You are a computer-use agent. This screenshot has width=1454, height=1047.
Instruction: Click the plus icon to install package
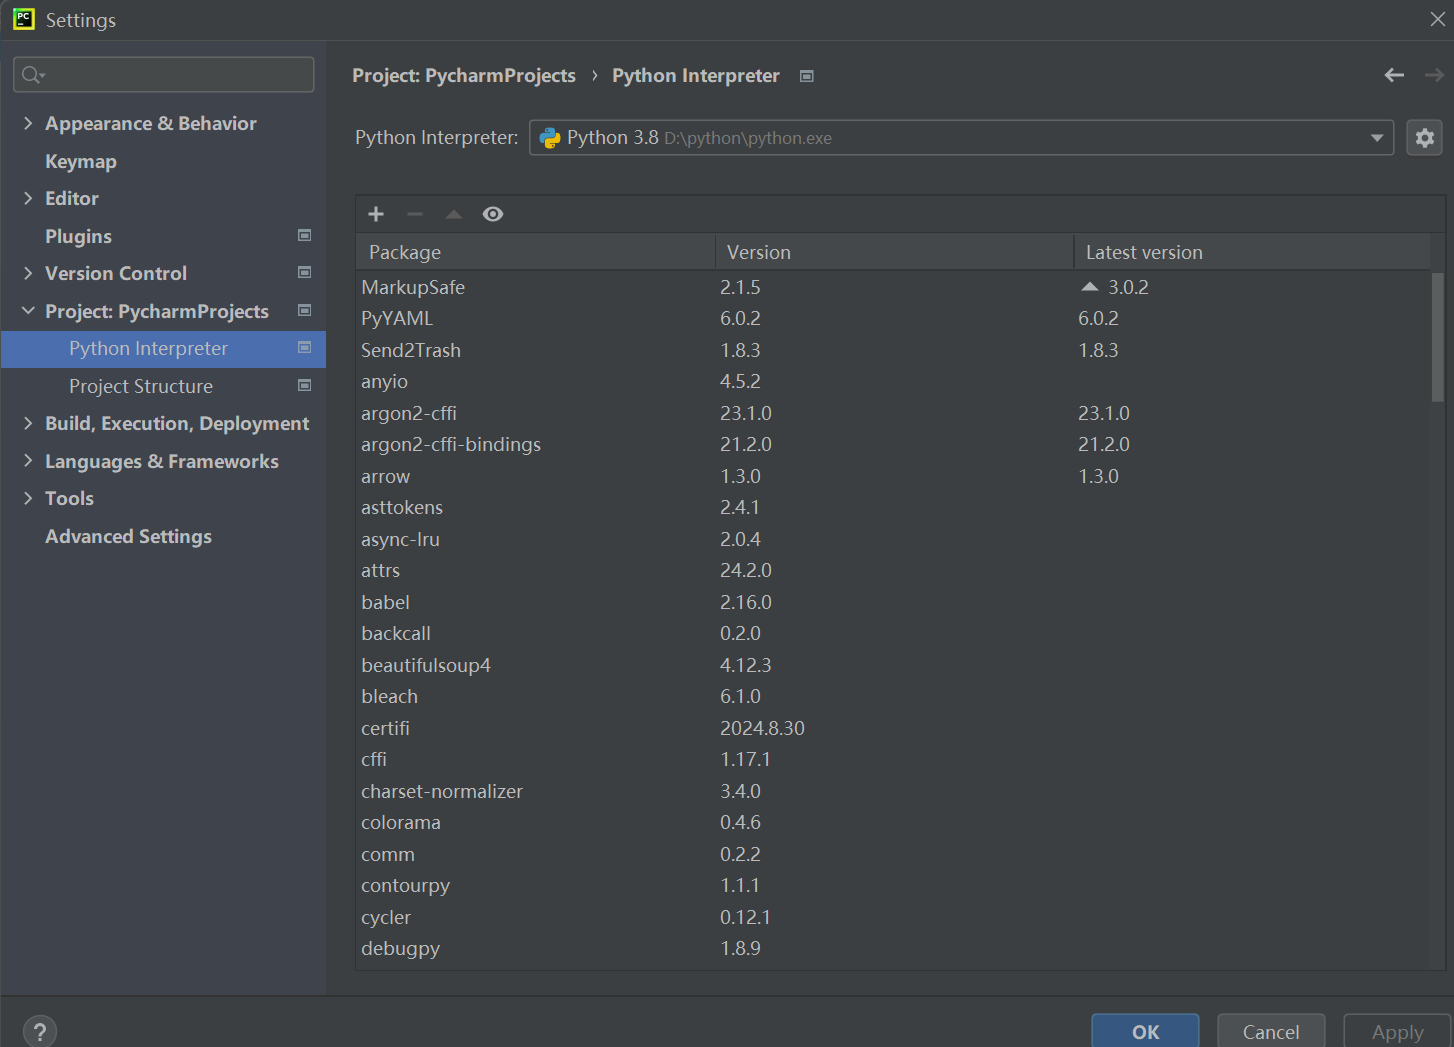pyautogui.click(x=376, y=214)
